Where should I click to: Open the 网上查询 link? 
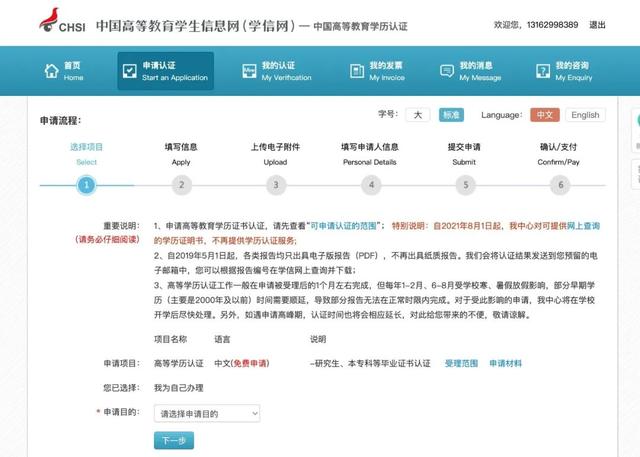tap(583, 226)
